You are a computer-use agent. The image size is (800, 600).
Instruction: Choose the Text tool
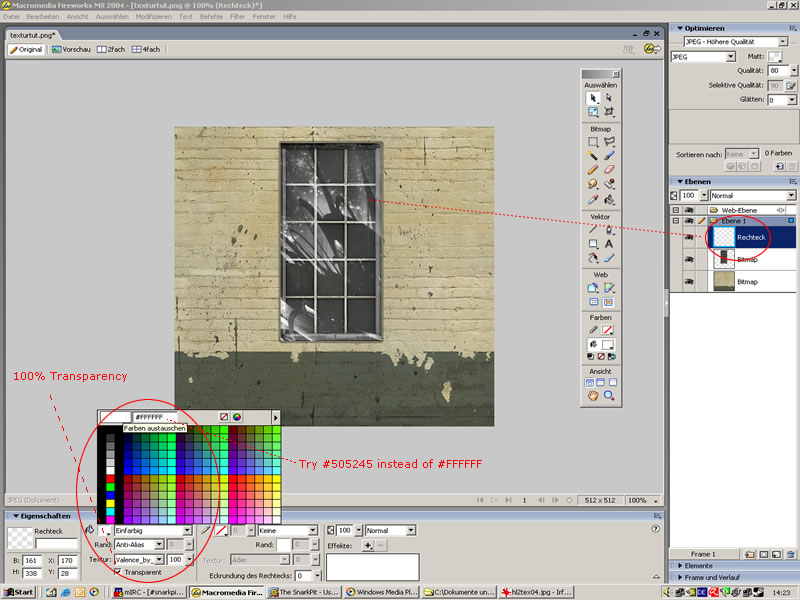(x=609, y=243)
